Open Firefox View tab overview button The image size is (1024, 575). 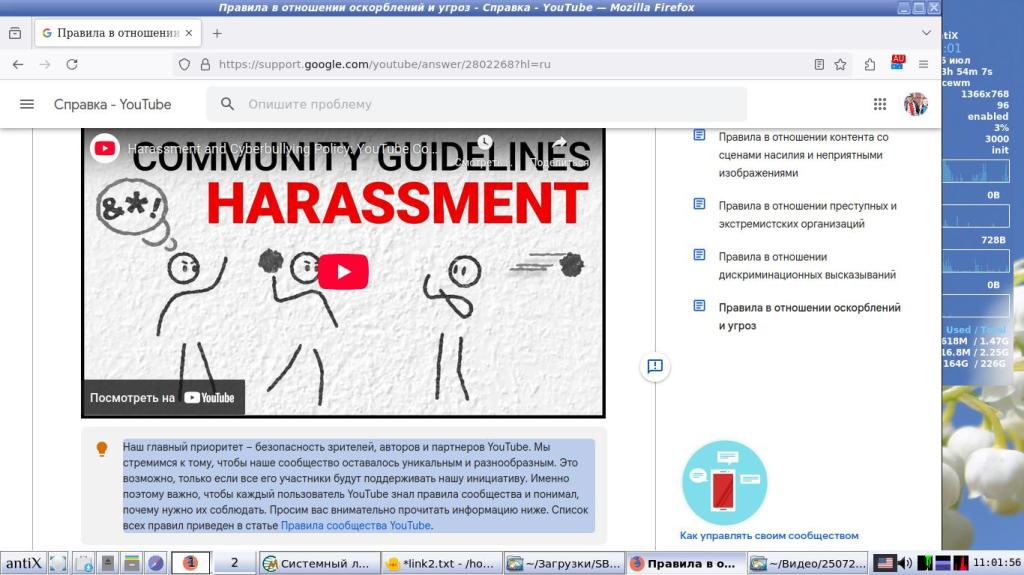click(15, 32)
